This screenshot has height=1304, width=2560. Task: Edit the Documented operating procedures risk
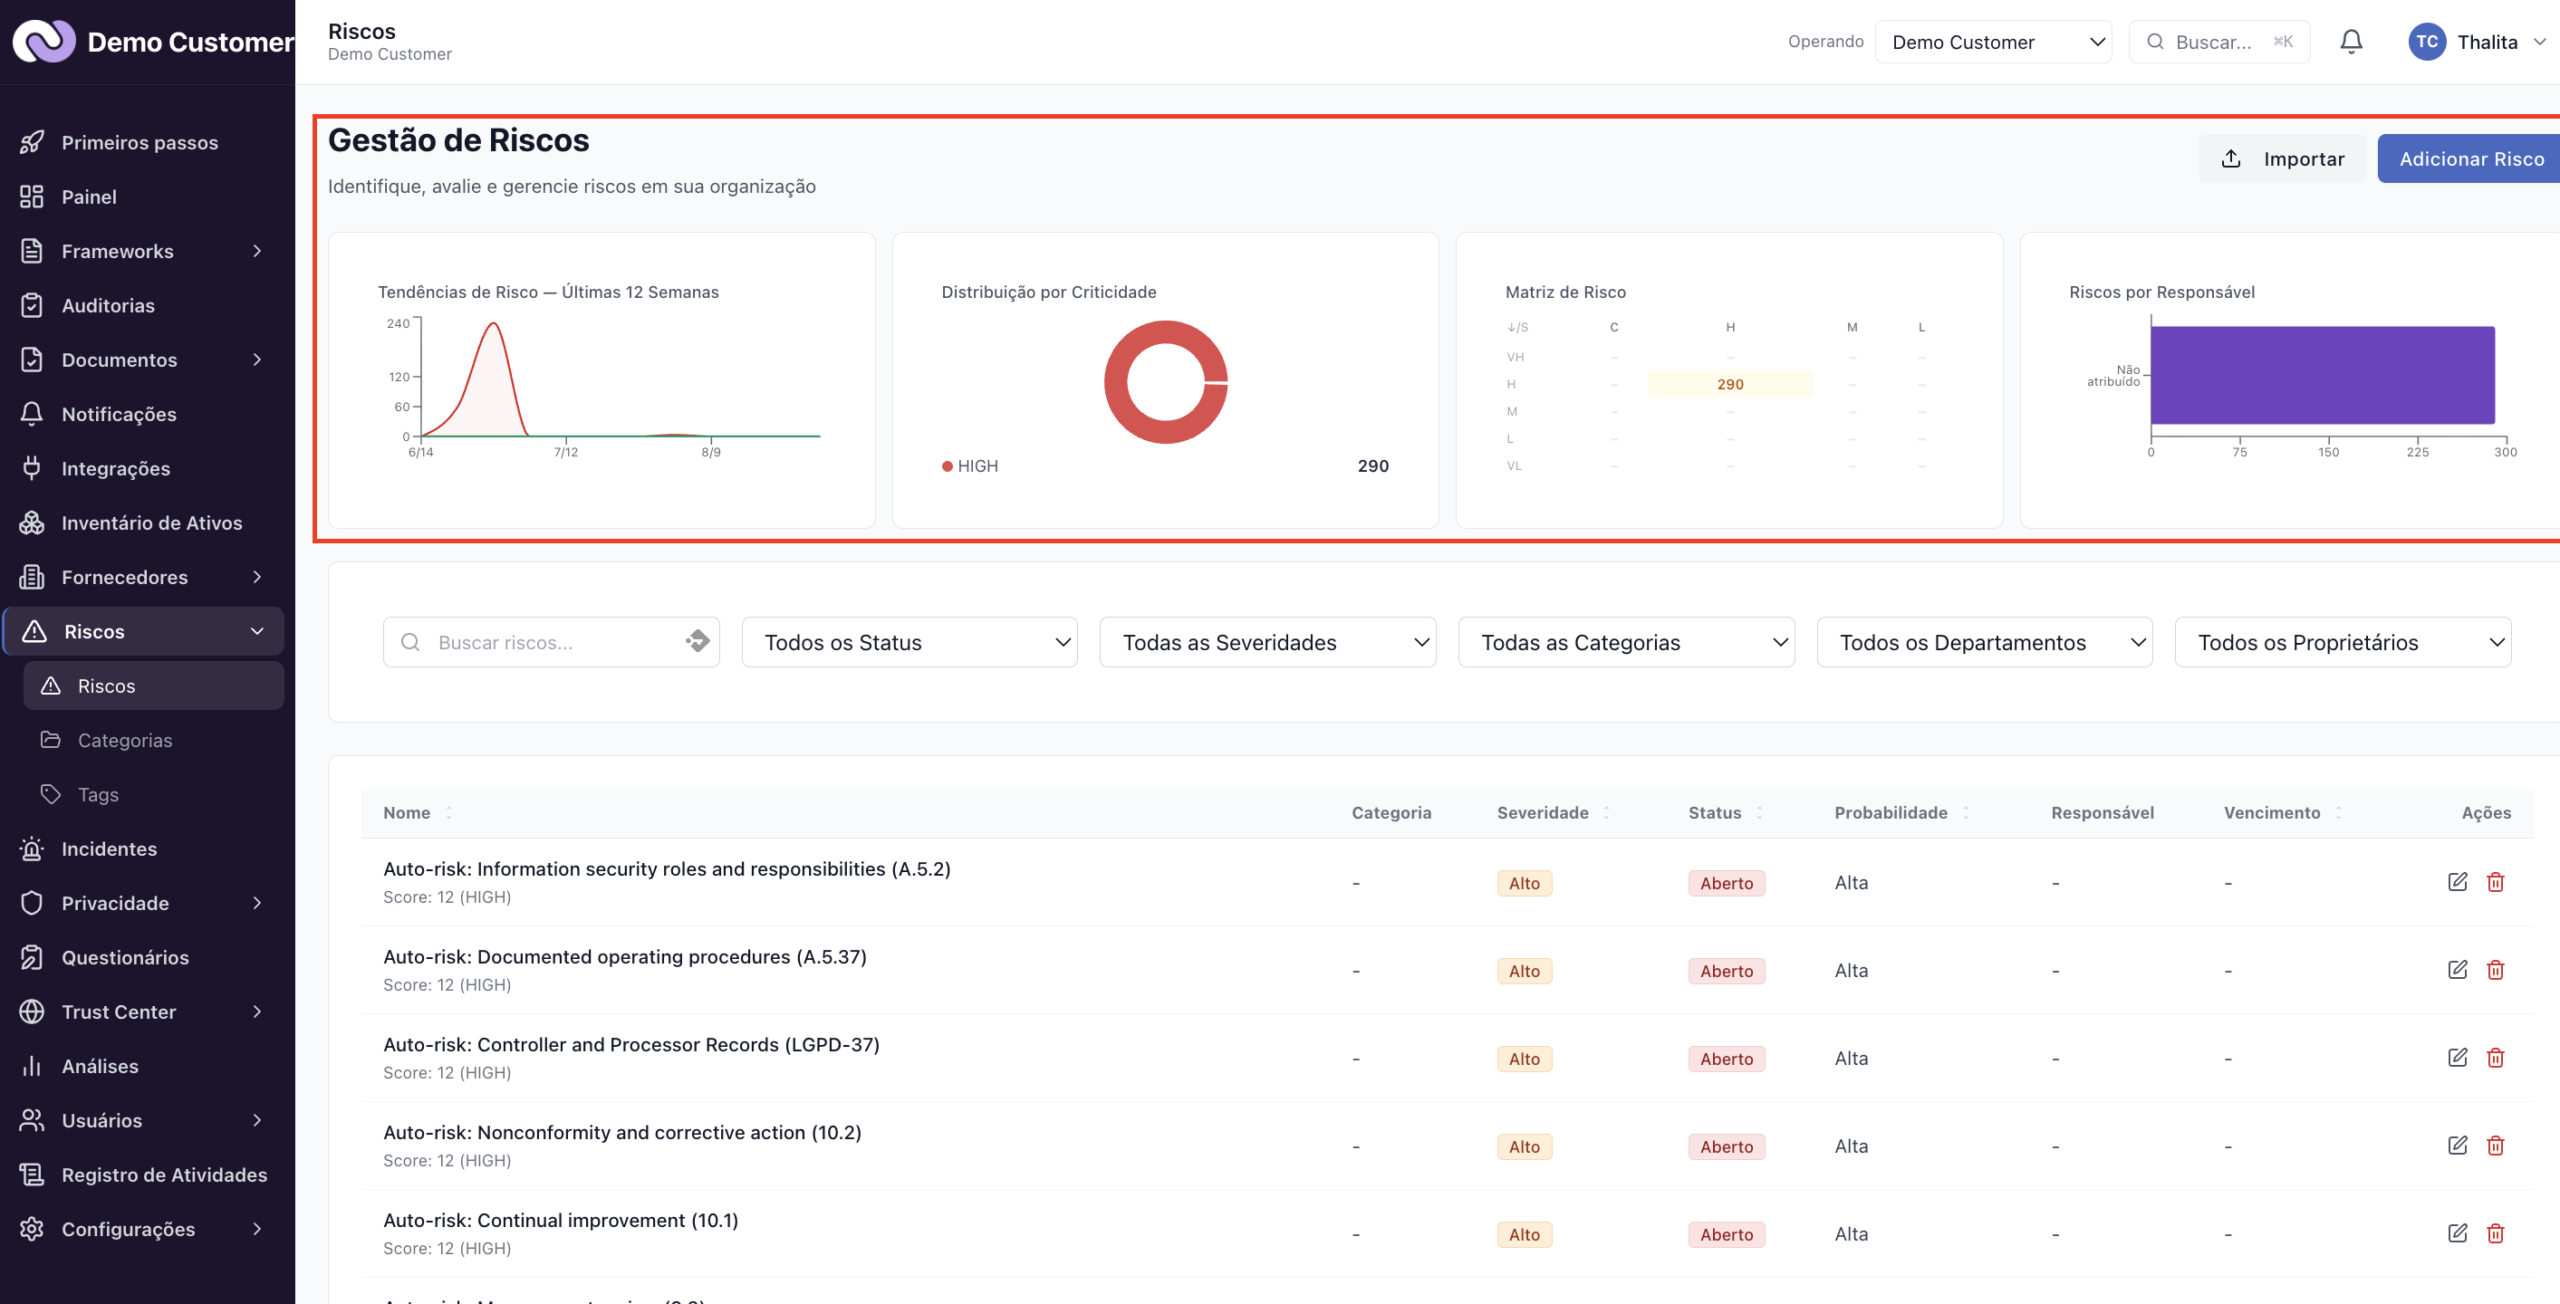coord(2457,970)
